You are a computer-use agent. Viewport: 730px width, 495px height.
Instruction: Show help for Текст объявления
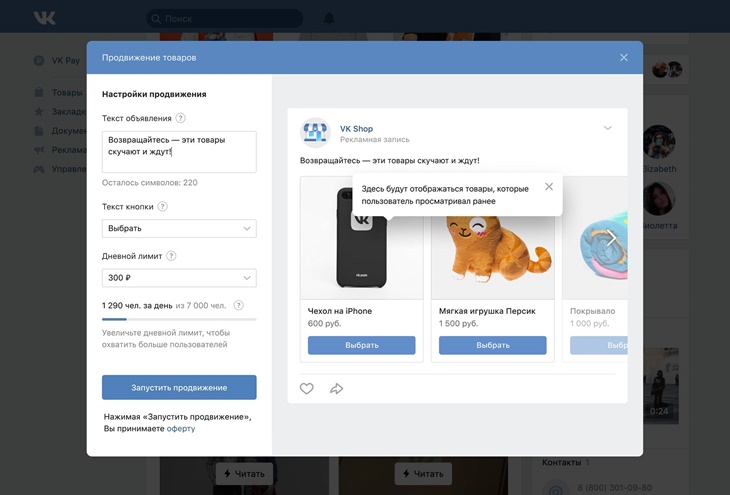(181, 118)
